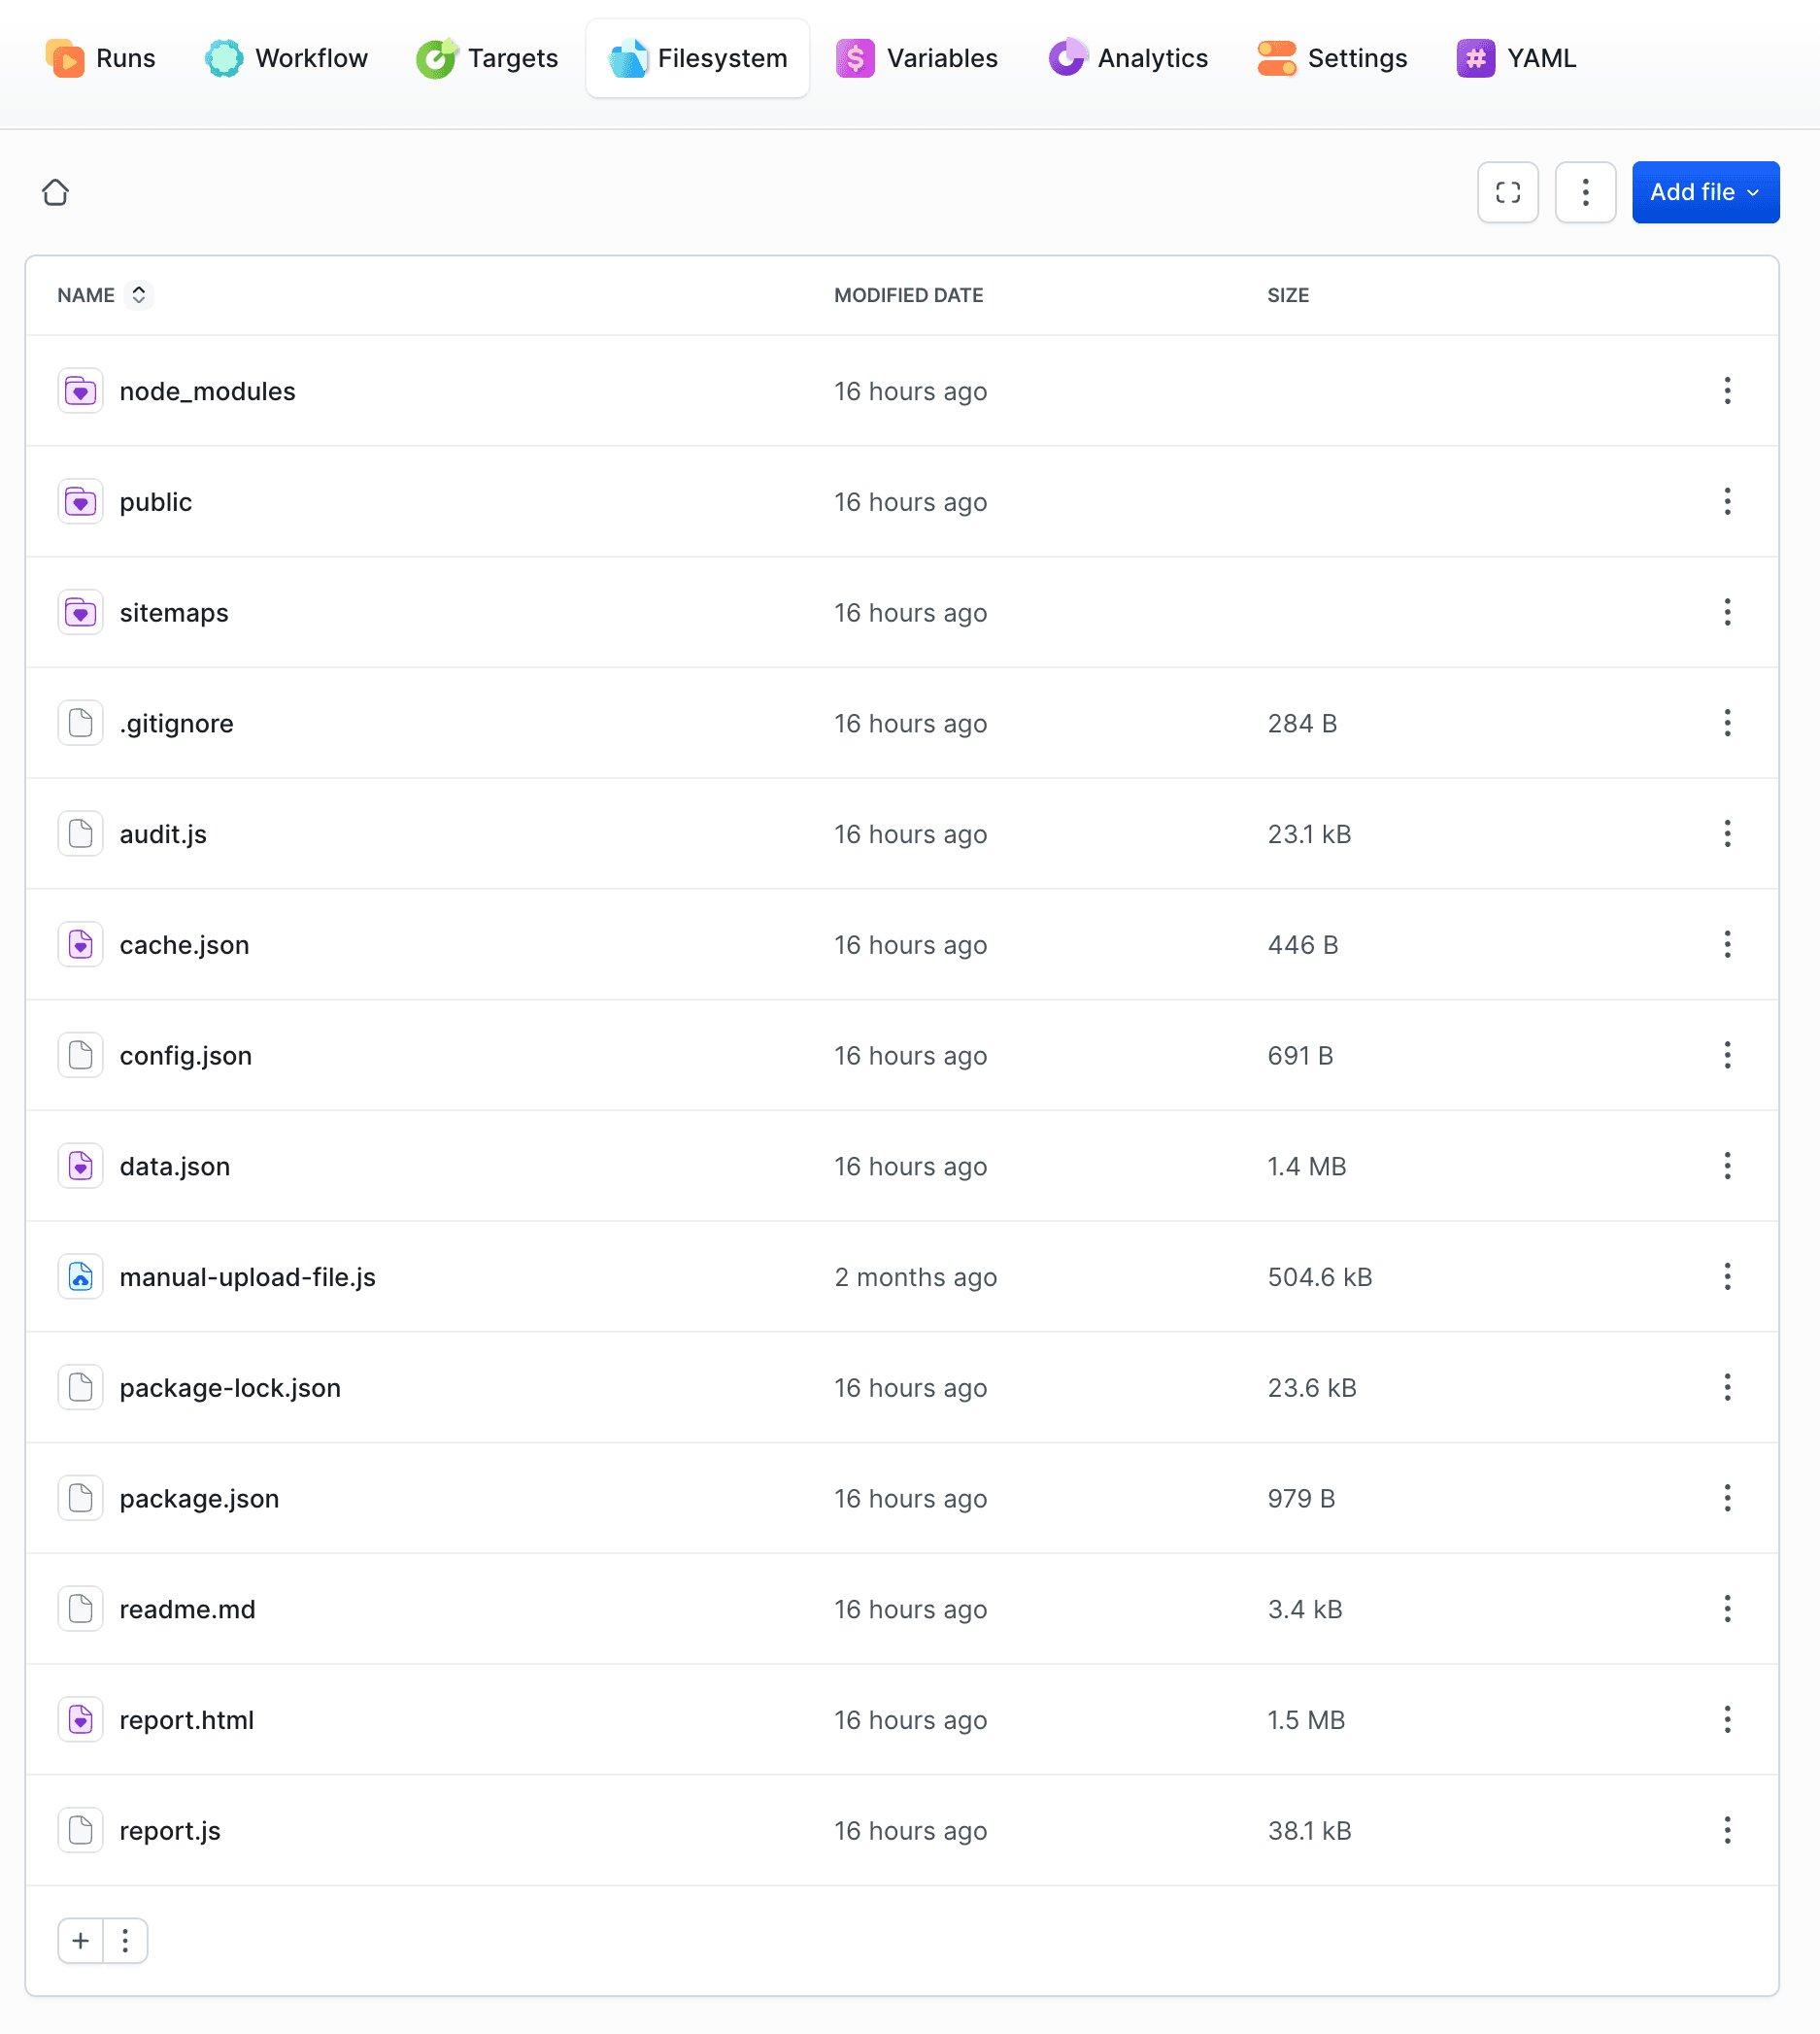Click the report.html file icon
The width and height of the screenshot is (1820, 2034).
pos(80,1720)
